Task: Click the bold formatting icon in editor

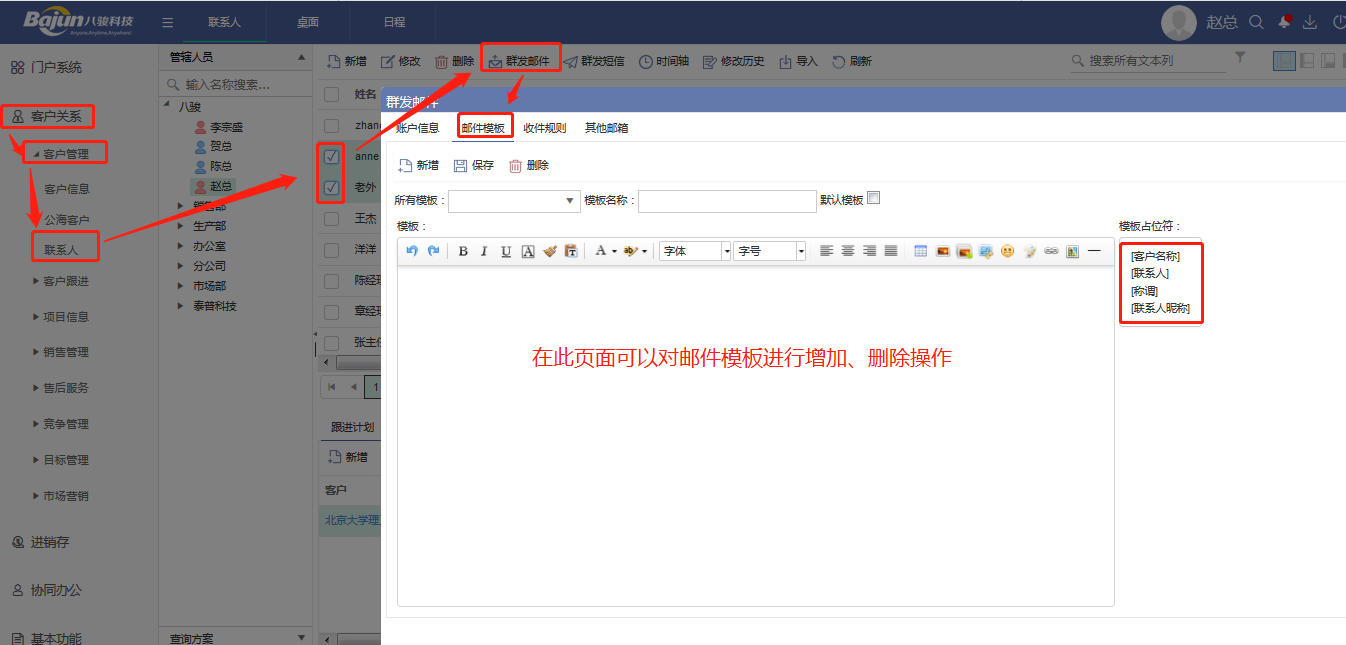Action: [x=463, y=251]
